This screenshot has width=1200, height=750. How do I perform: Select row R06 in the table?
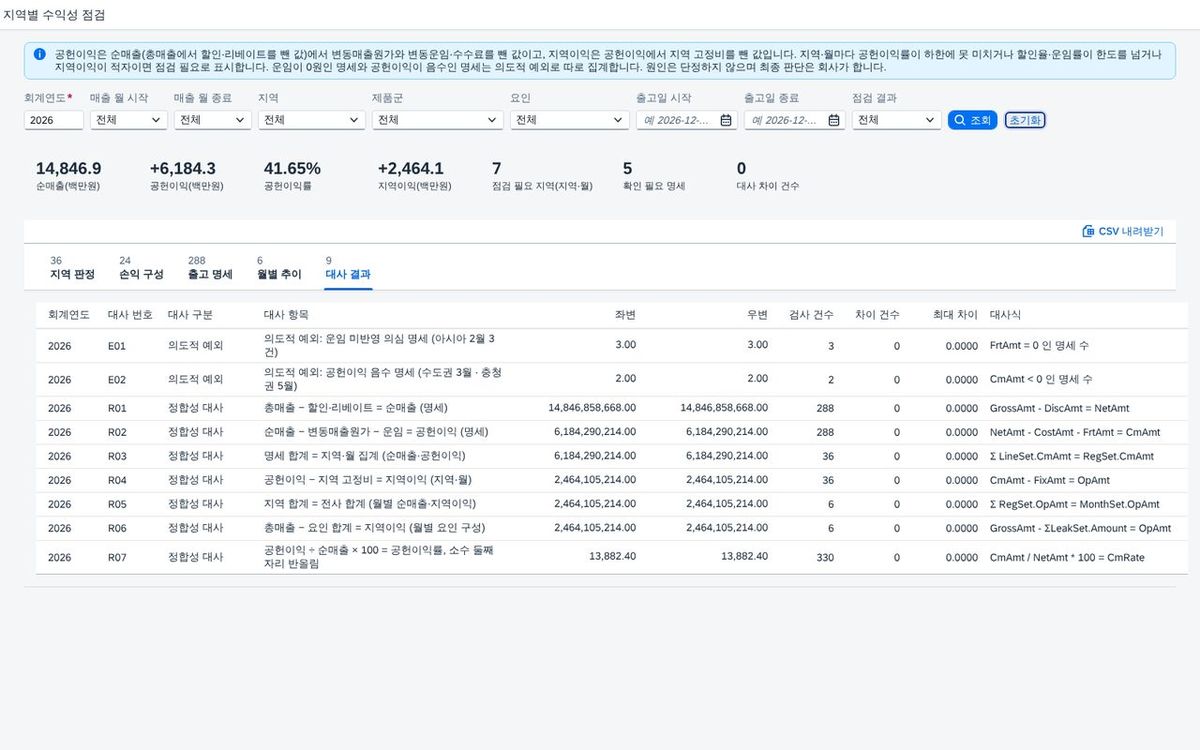pyautogui.click(x=612, y=528)
